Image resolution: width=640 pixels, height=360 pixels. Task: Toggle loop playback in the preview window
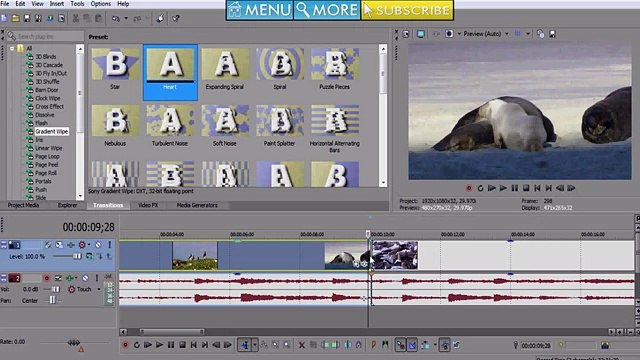point(480,188)
